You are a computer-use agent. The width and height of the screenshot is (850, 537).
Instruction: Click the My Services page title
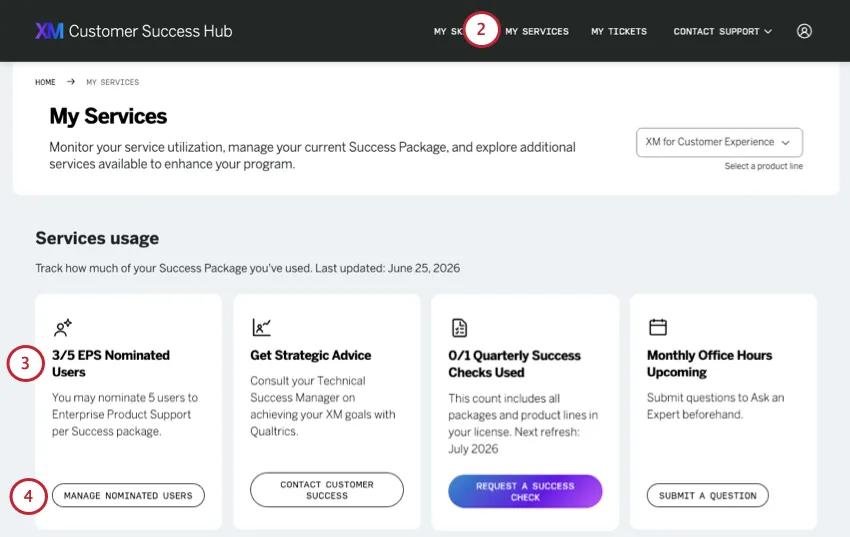108,117
